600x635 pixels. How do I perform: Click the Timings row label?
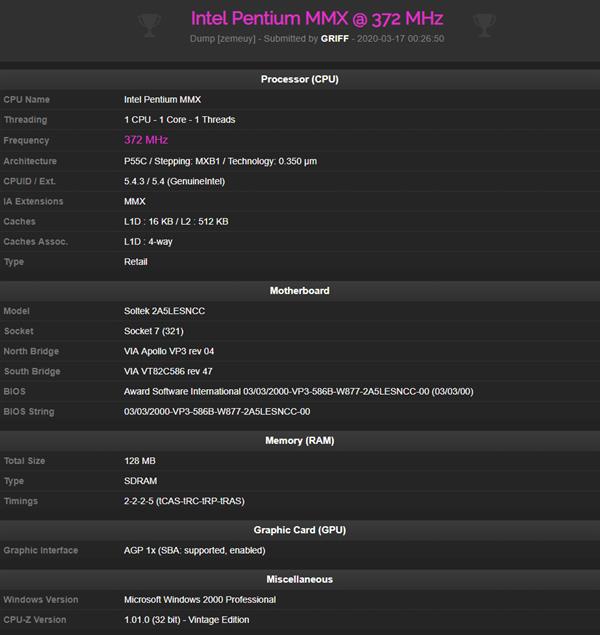[x=21, y=501]
